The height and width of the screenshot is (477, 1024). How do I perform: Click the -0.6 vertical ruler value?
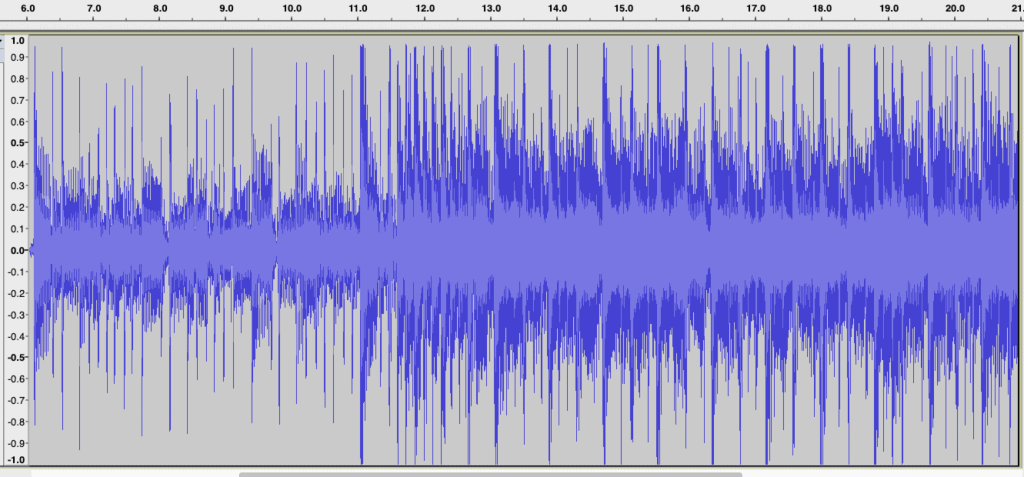click(16, 379)
